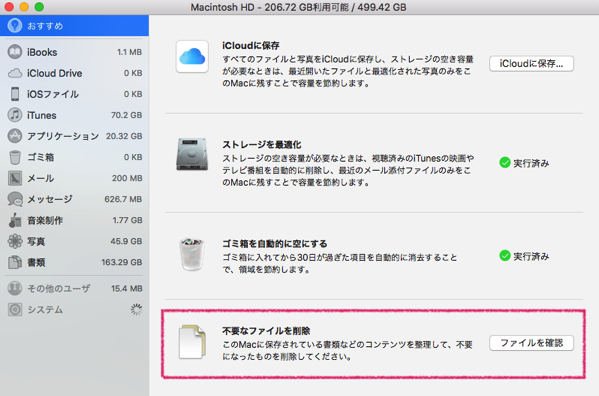
Task: Click green checkmark beside ゴミ箱 実行済み status
Action: 505,255
